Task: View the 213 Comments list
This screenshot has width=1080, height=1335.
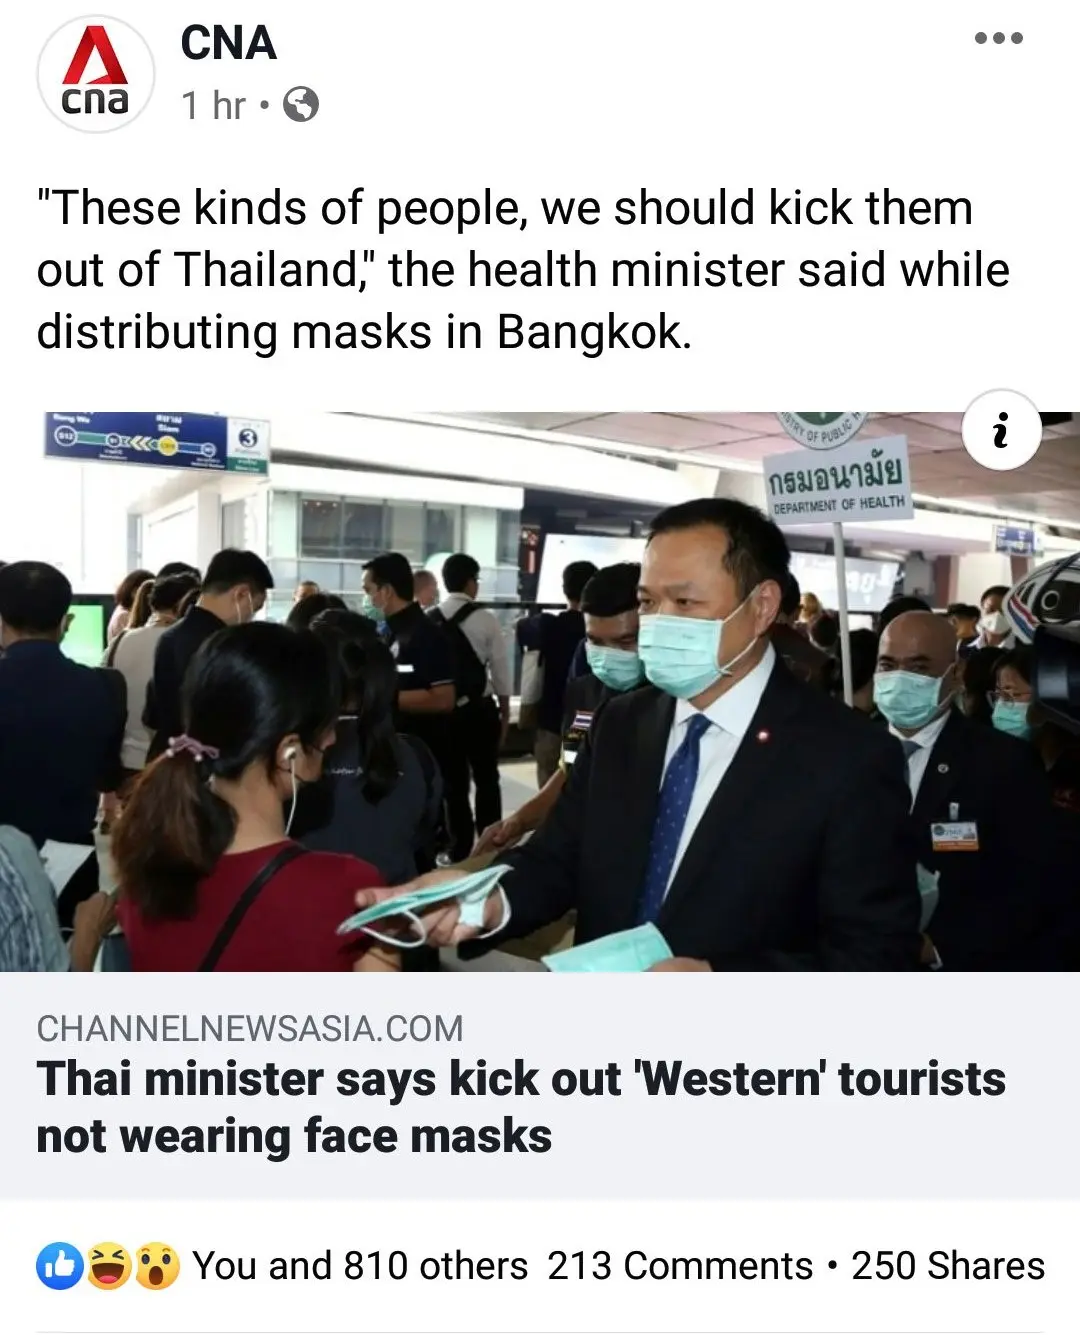Action: (x=680, y=1266)
